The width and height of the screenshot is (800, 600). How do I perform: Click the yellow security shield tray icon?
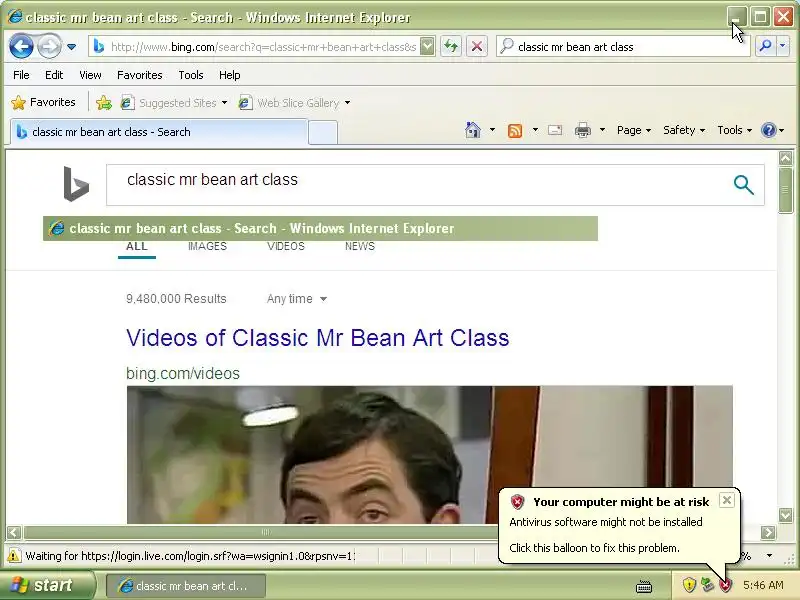tap(689, 585)
